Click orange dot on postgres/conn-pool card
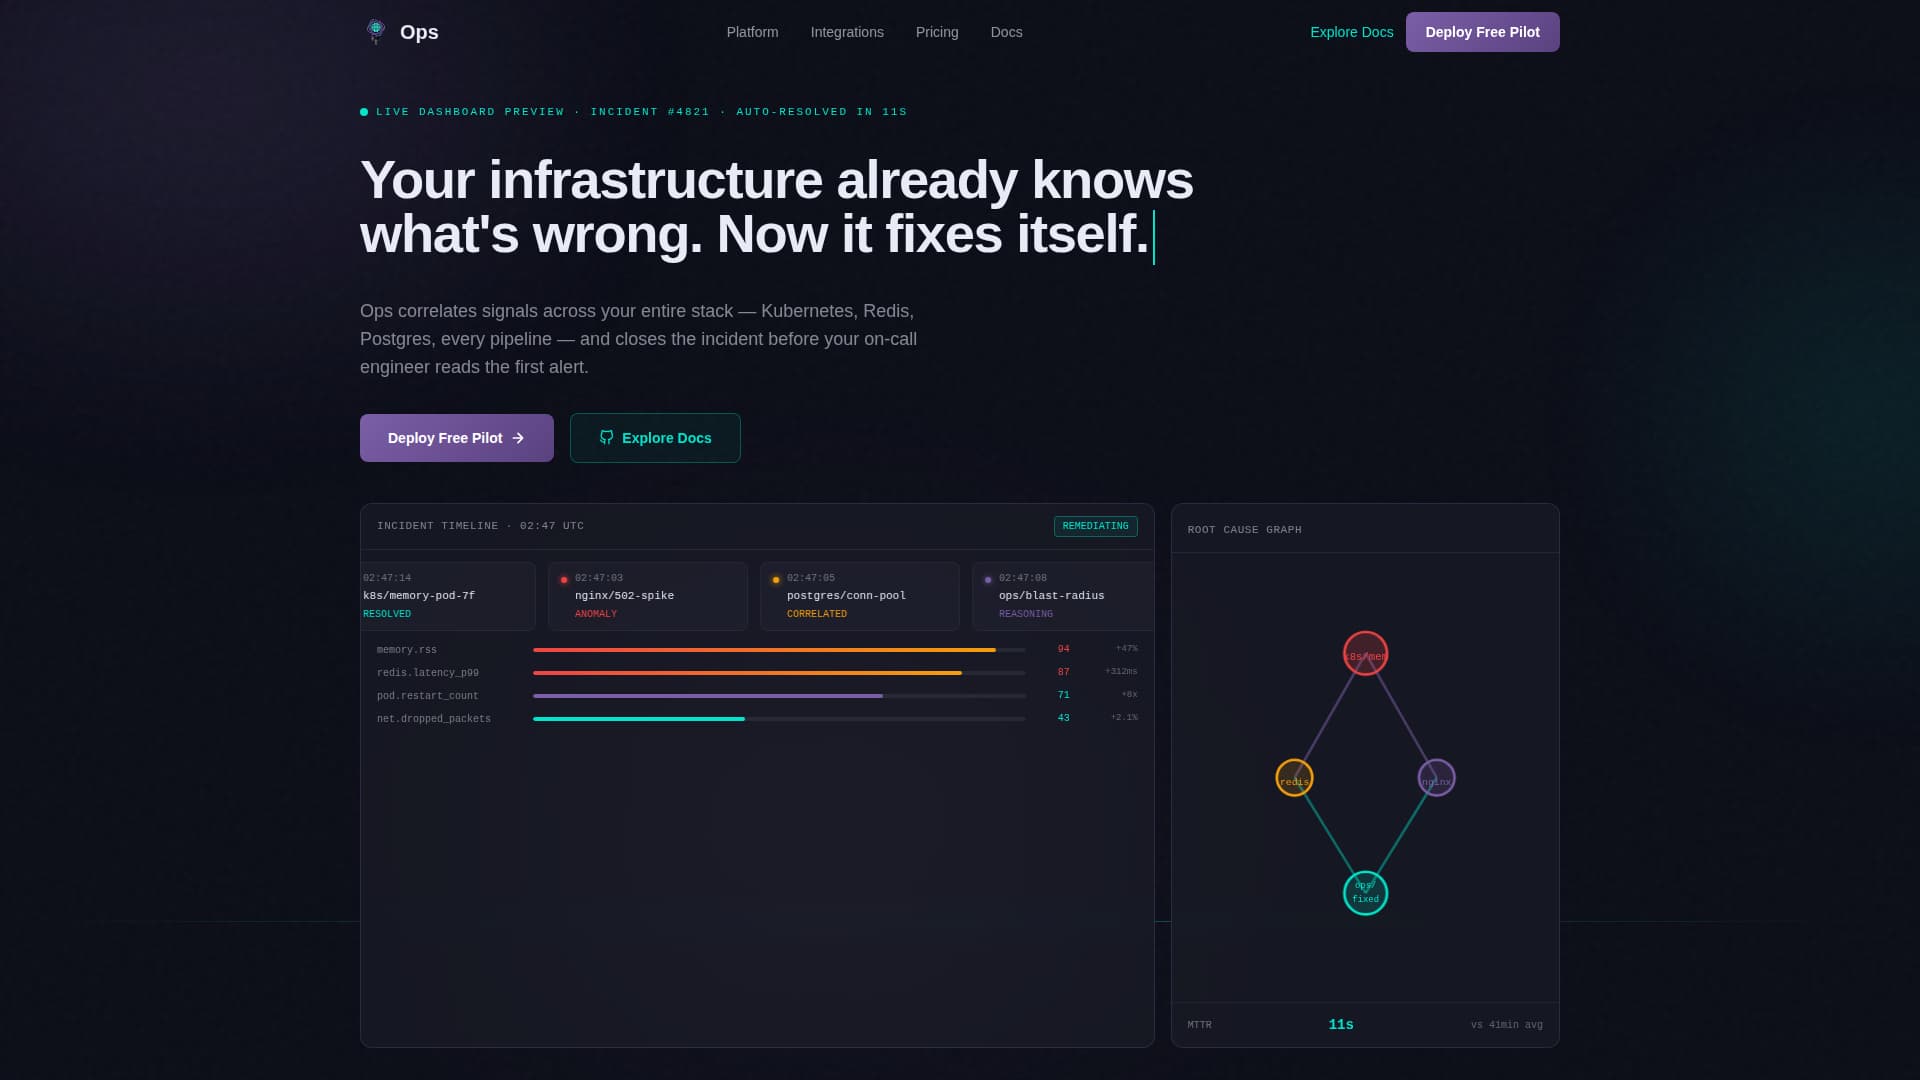 click(x=776, y=580)
